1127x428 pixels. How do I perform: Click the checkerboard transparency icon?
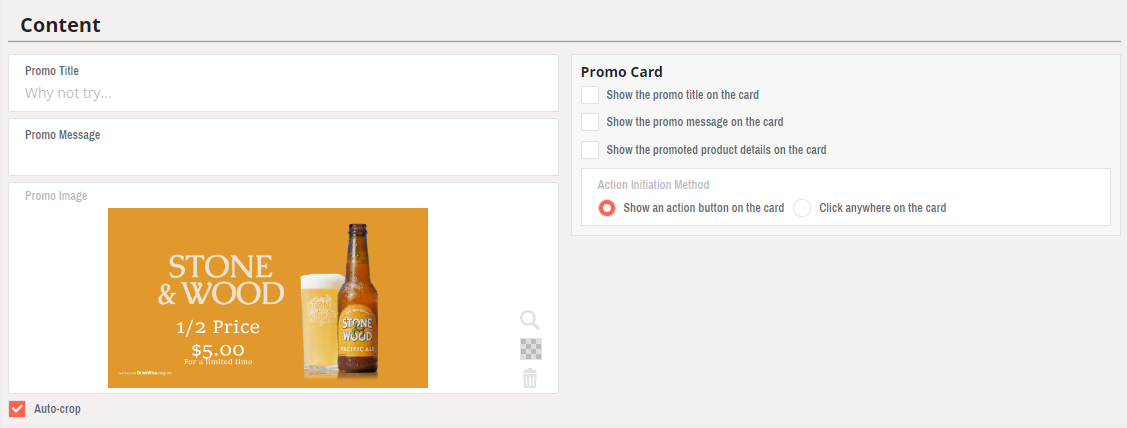(x=530, y=349)
